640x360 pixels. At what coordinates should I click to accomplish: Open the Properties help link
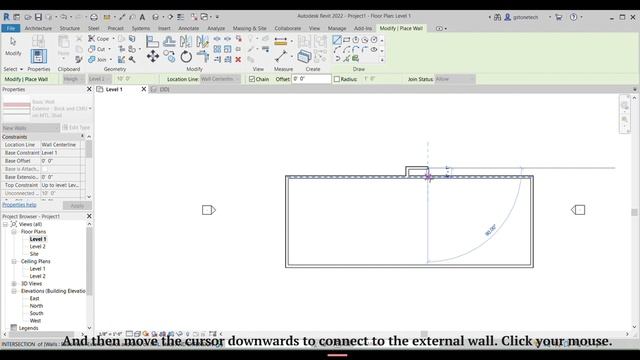[19, 205]
